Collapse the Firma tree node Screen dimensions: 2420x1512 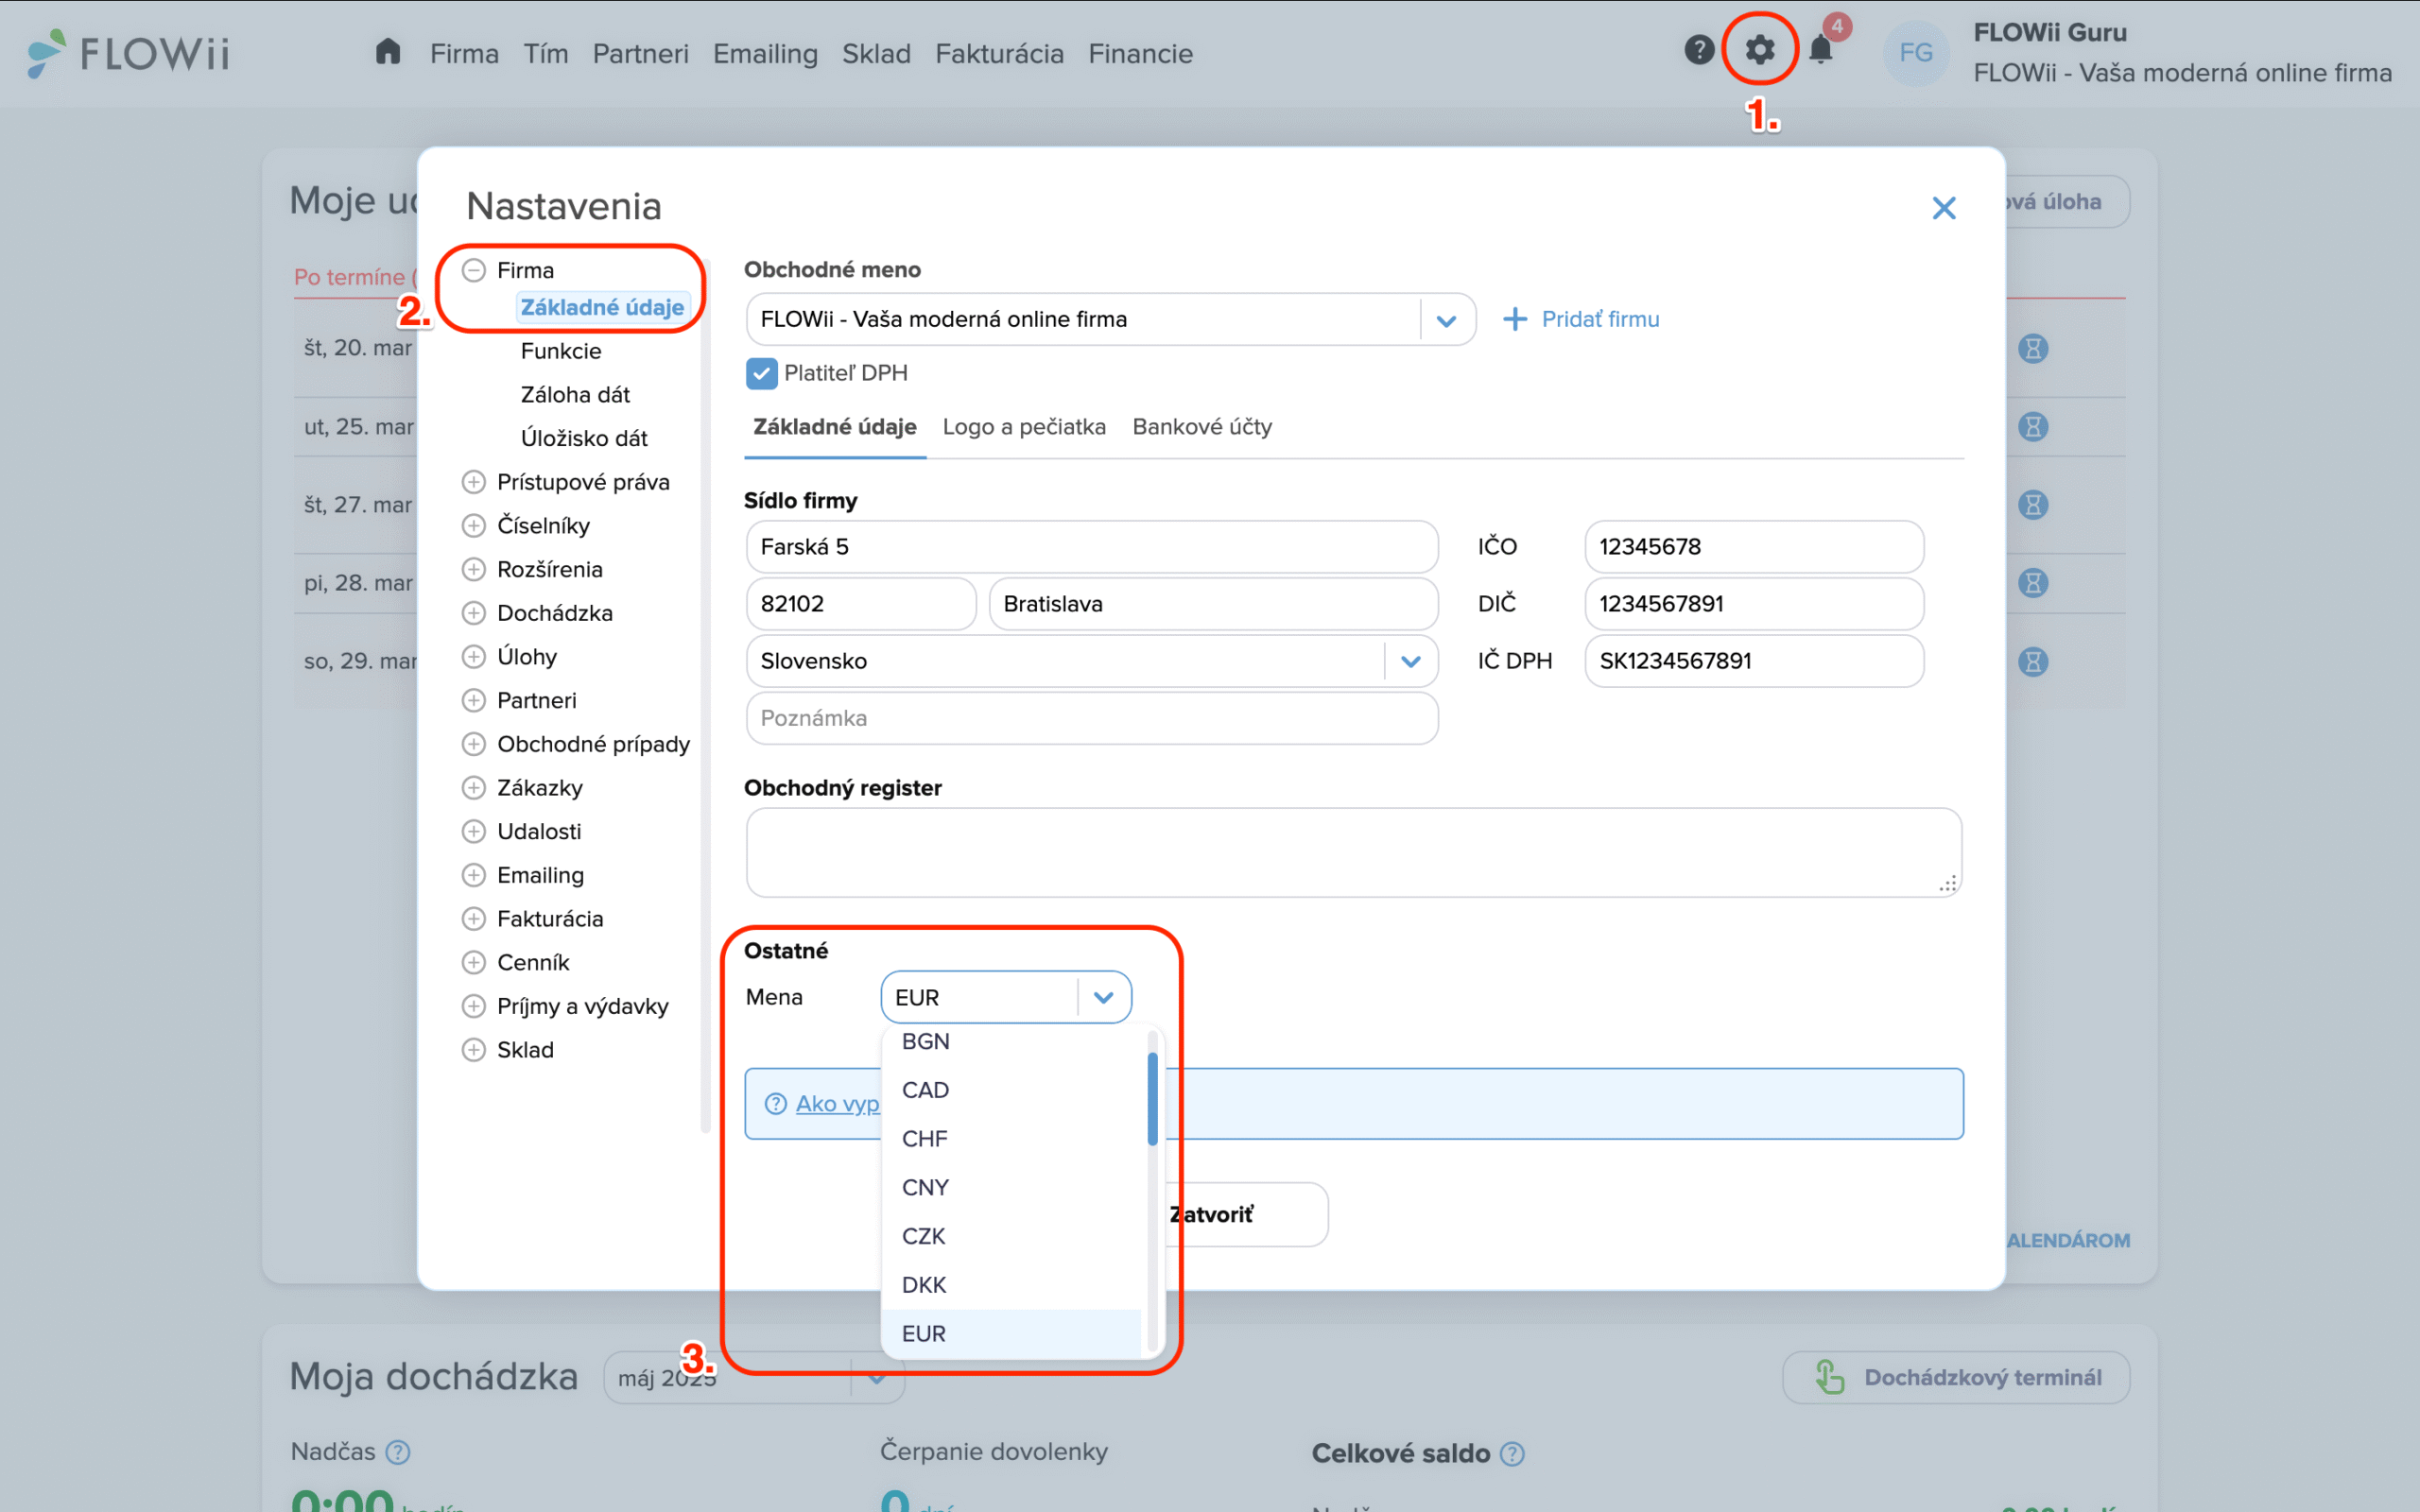pyautogui.click(x=474, y=270)
